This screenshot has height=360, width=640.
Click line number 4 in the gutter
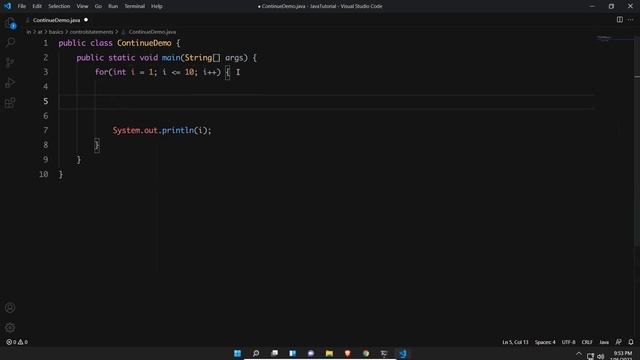point(45,87)
